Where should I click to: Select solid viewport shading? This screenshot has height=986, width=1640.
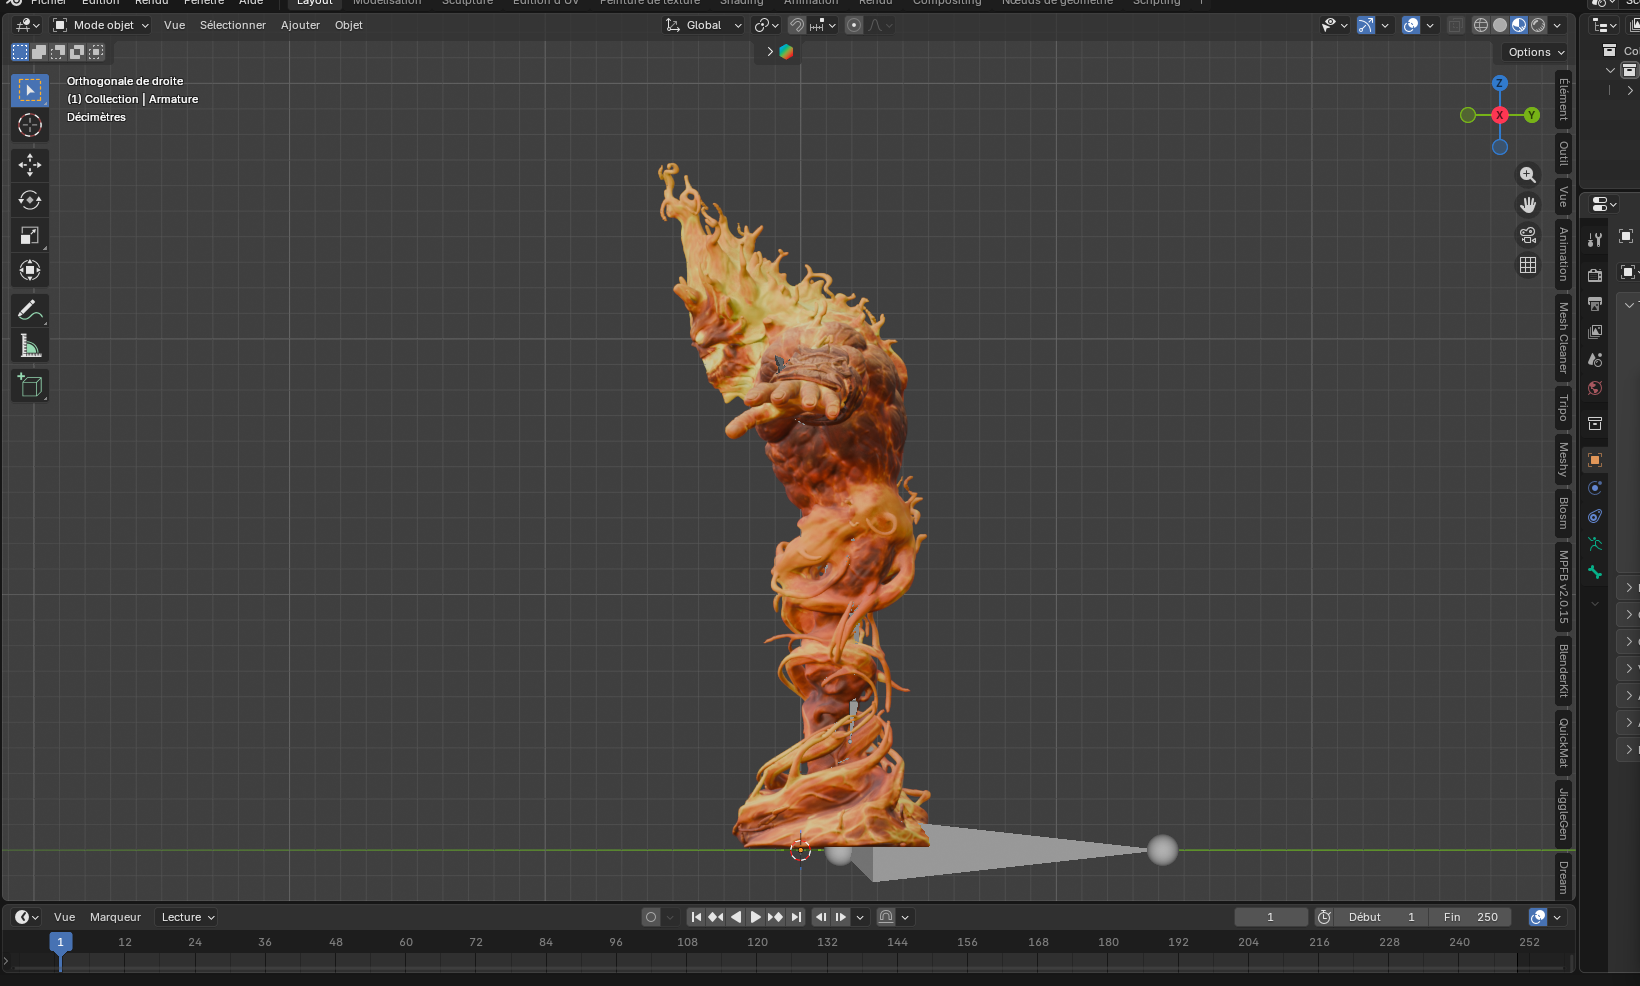click(x=1500, y=25)
